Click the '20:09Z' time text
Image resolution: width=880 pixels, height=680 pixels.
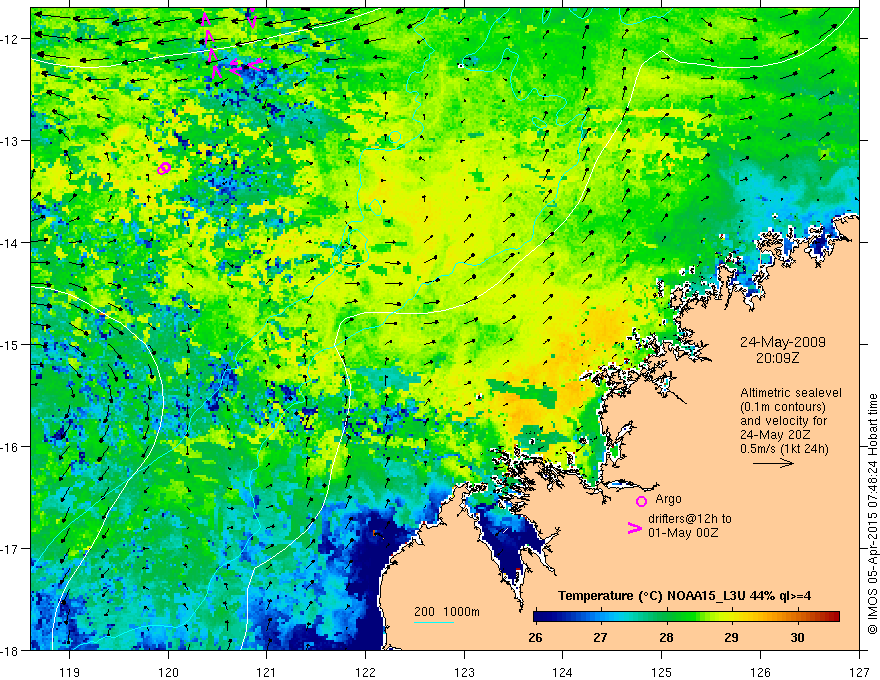(x=777, y=358)
